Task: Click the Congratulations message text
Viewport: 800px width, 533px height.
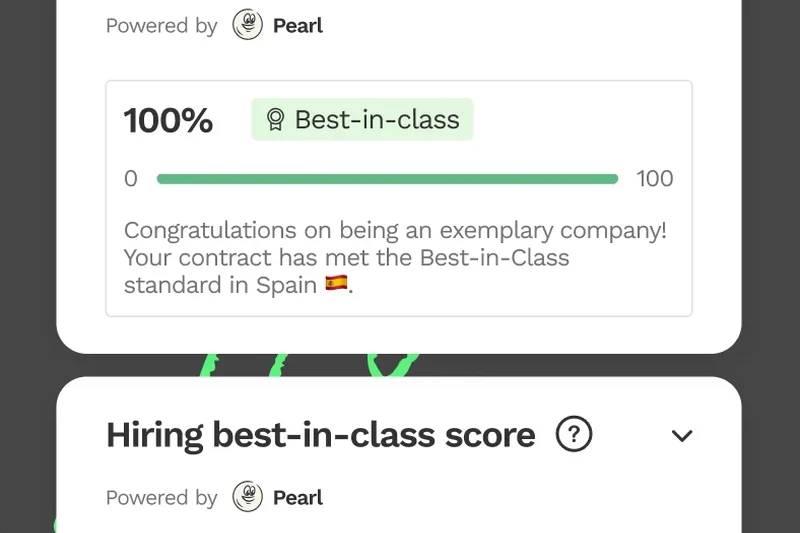Action: point(395,231)
